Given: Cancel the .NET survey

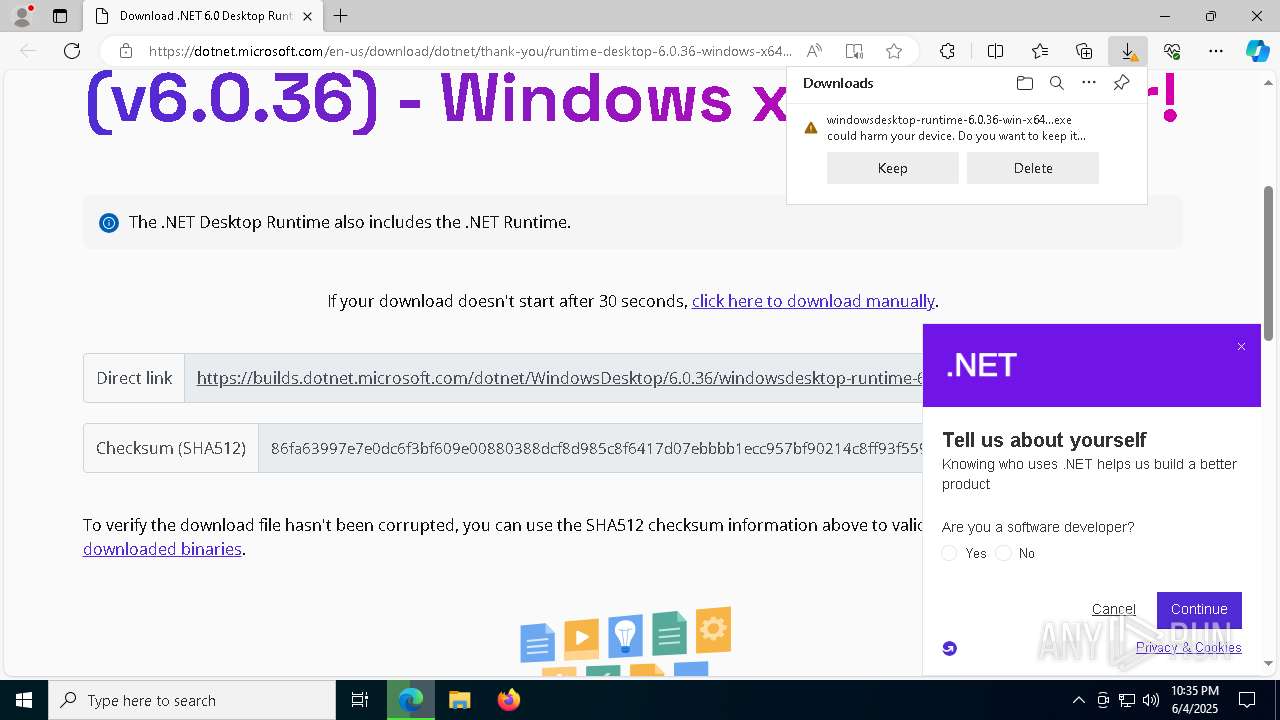Looking at the screenshot, I should [x=1113, y=609].
